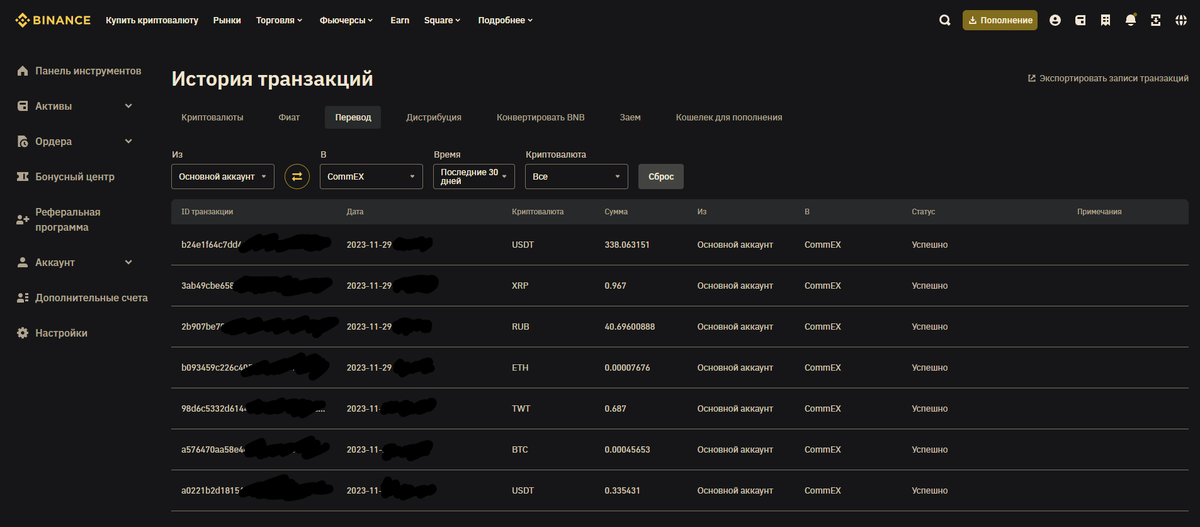Click the amount 338.063151
1200x527 pixels.
tap(628, 244)
